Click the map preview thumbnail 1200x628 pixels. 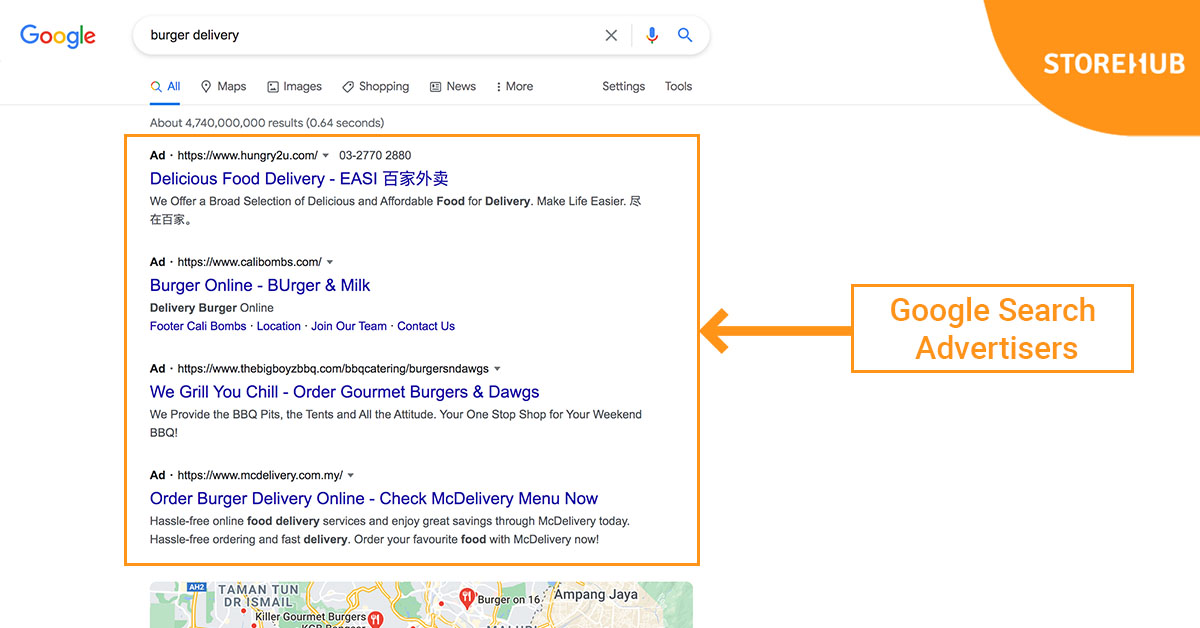point(421,605)
